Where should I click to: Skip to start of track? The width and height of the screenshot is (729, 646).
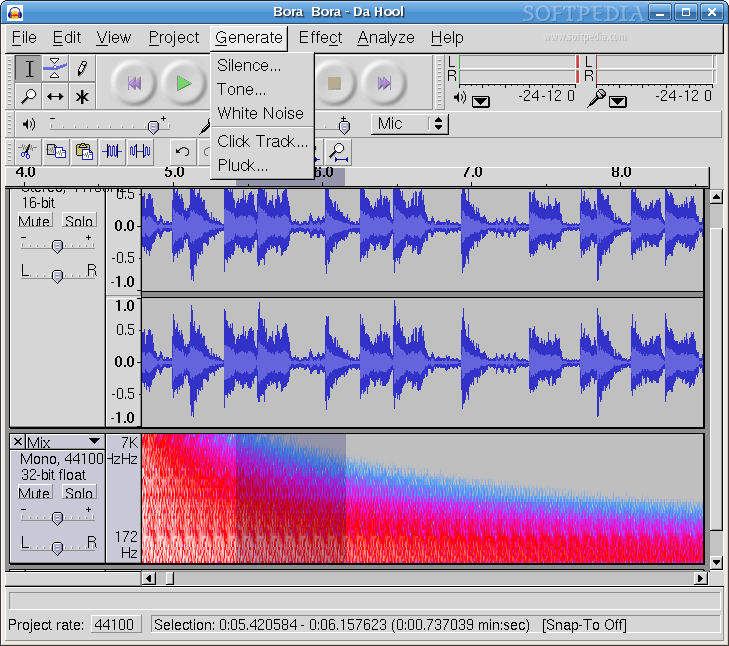[134, 83]
